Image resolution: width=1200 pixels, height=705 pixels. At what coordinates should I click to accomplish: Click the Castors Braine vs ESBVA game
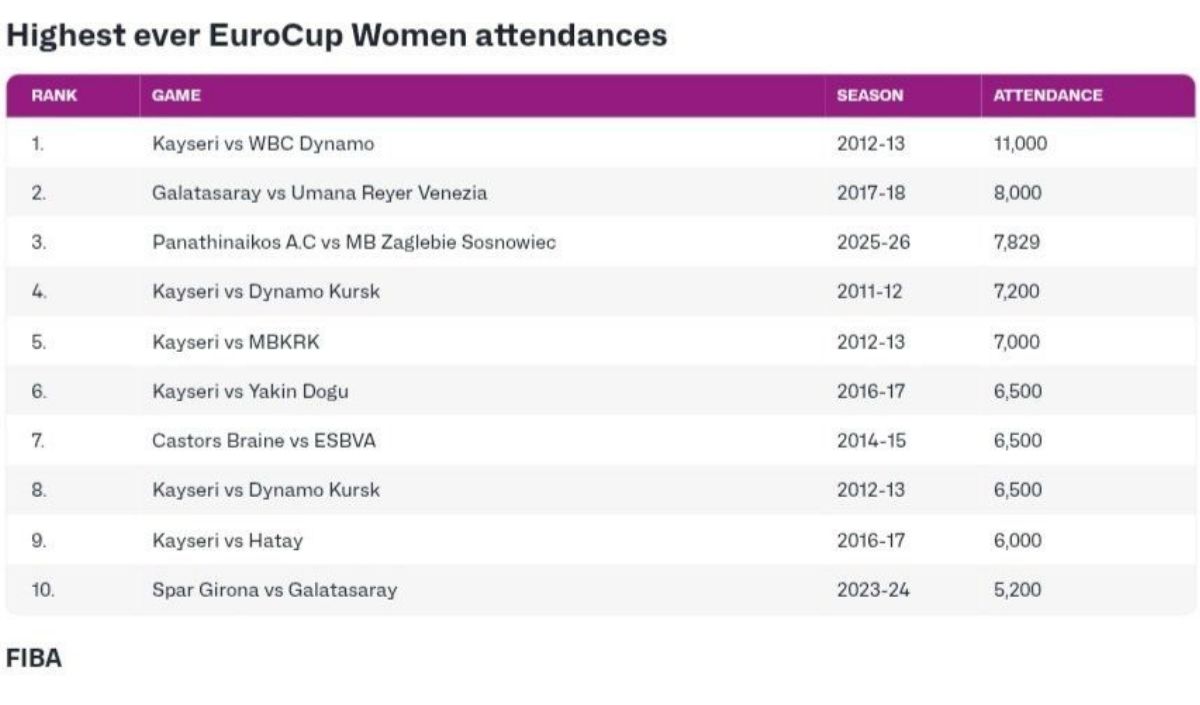pos(264,440)
